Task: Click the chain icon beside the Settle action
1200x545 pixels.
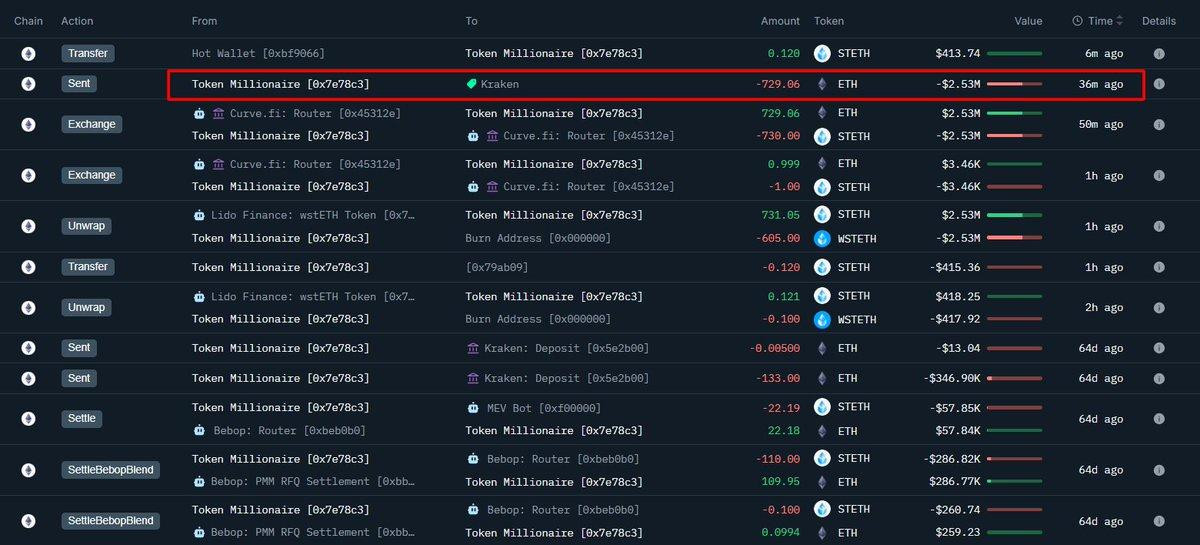Action: 28,419
